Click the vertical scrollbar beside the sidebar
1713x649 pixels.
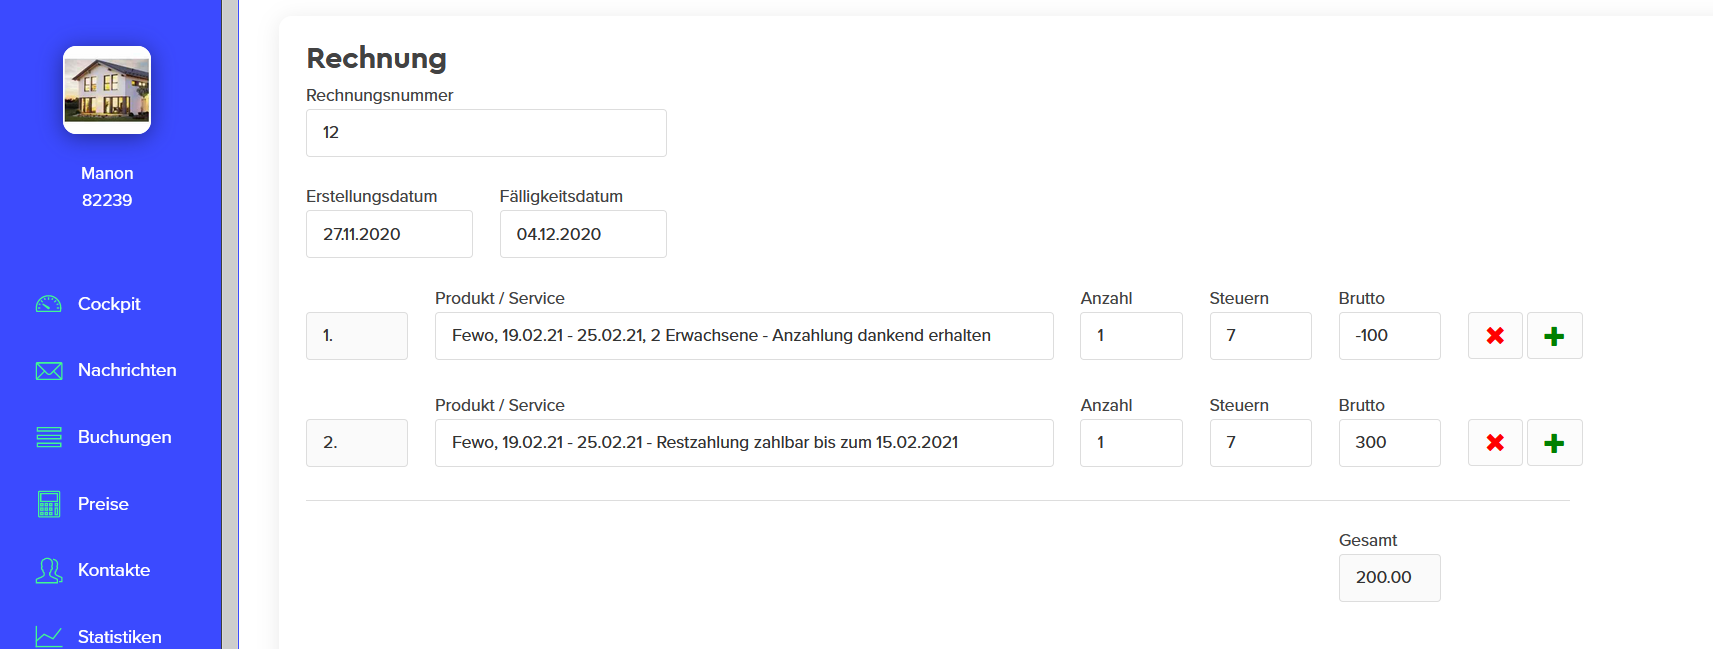click(x=230, y=324)
